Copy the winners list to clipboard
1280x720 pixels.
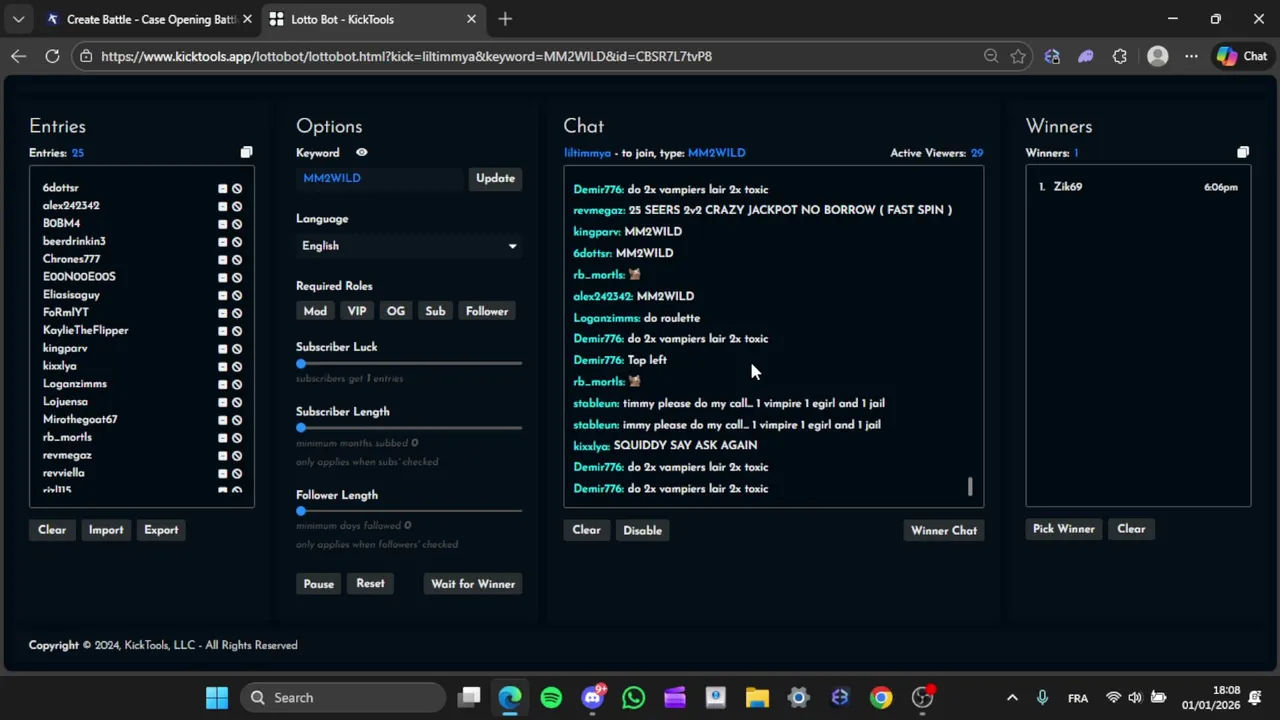1243,153
